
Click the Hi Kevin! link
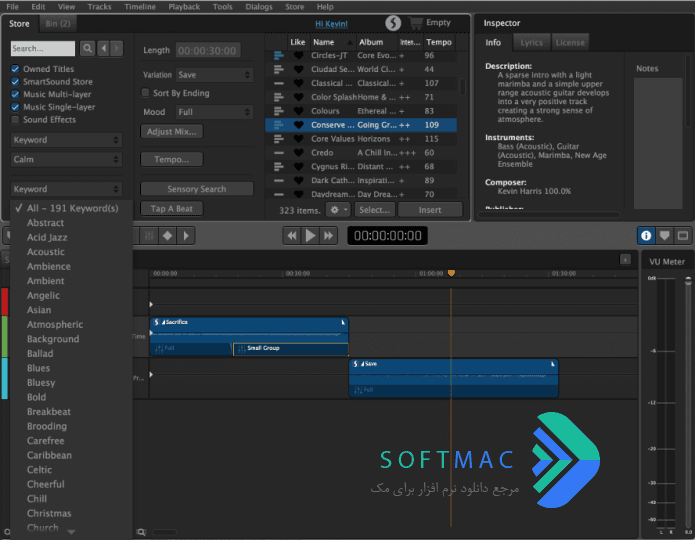[332, 24]
